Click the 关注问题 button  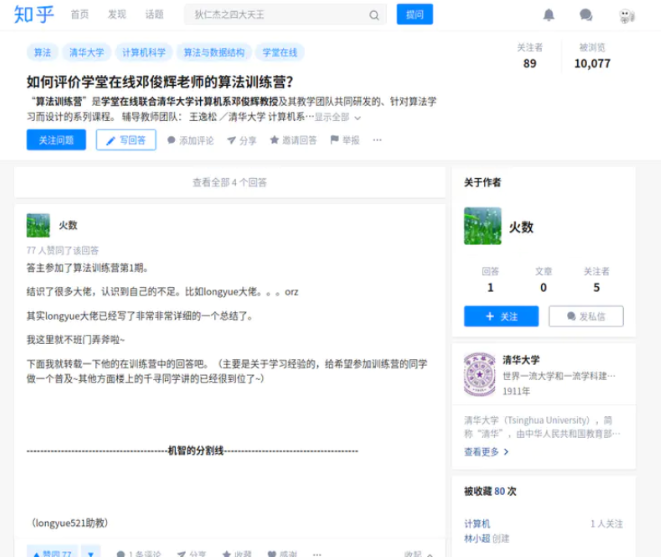pyautogui.click(x=56, y=140)
